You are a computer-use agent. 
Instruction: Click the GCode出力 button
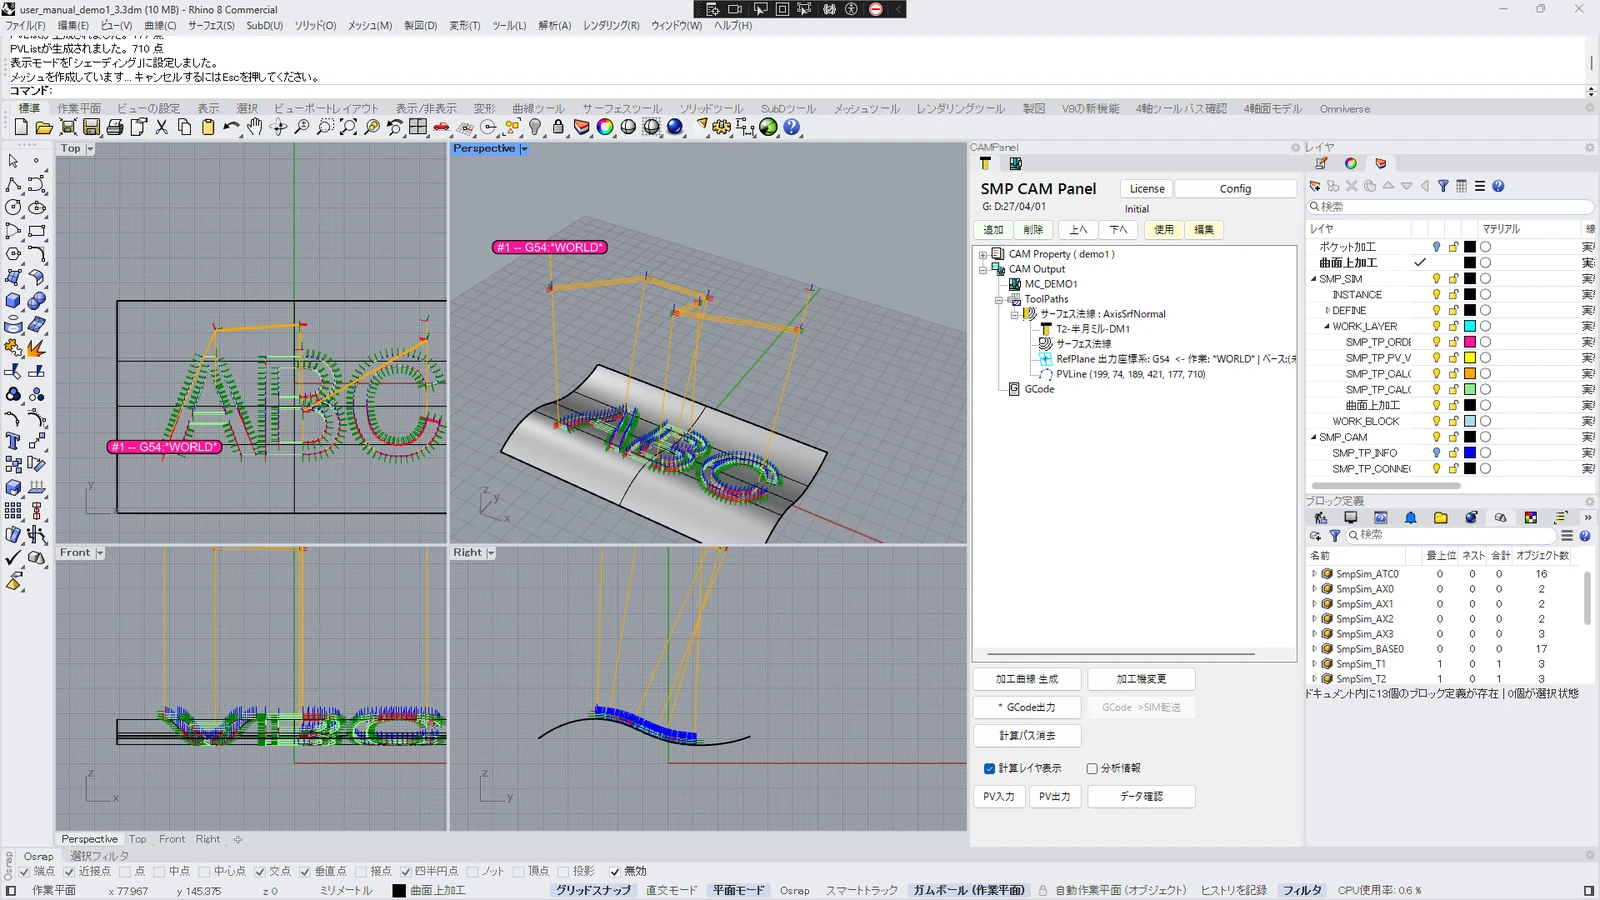1027,707
